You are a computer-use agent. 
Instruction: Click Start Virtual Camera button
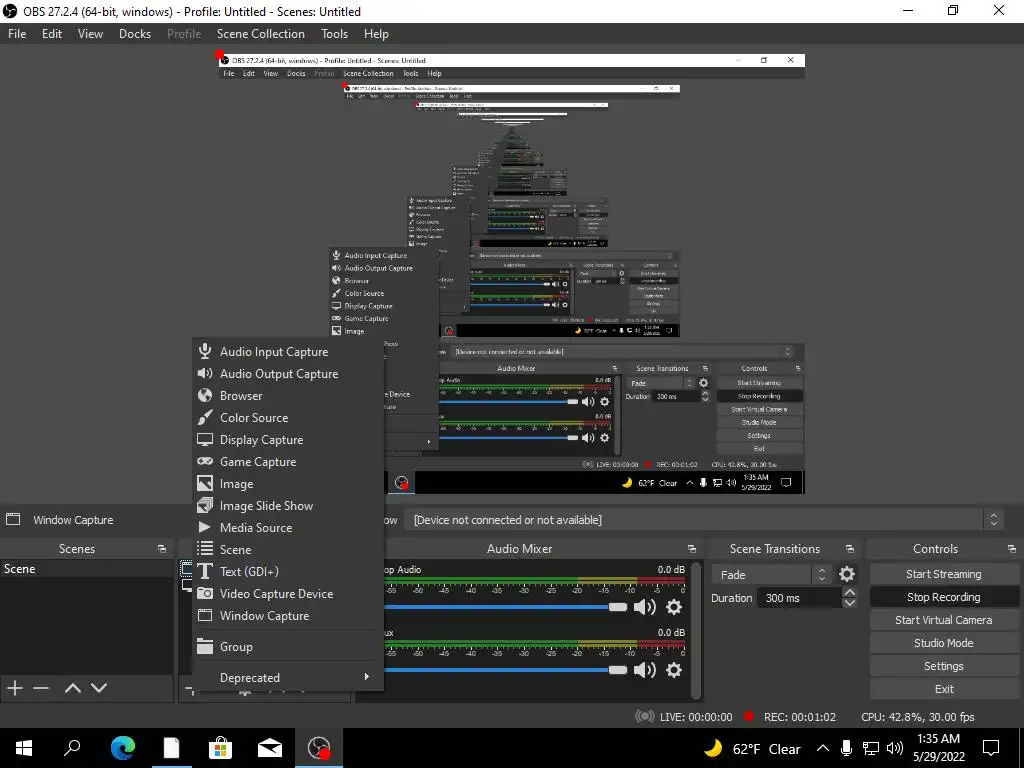[944, 620]
